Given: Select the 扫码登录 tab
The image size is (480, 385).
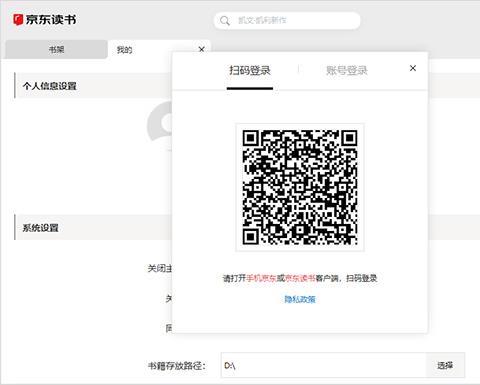Looking at the screenshot, I should pos(250,70).
